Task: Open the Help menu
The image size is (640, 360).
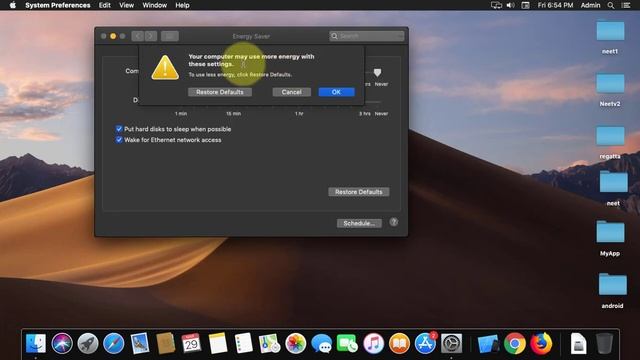Action: pyautogui.click(x=182, y=5)
